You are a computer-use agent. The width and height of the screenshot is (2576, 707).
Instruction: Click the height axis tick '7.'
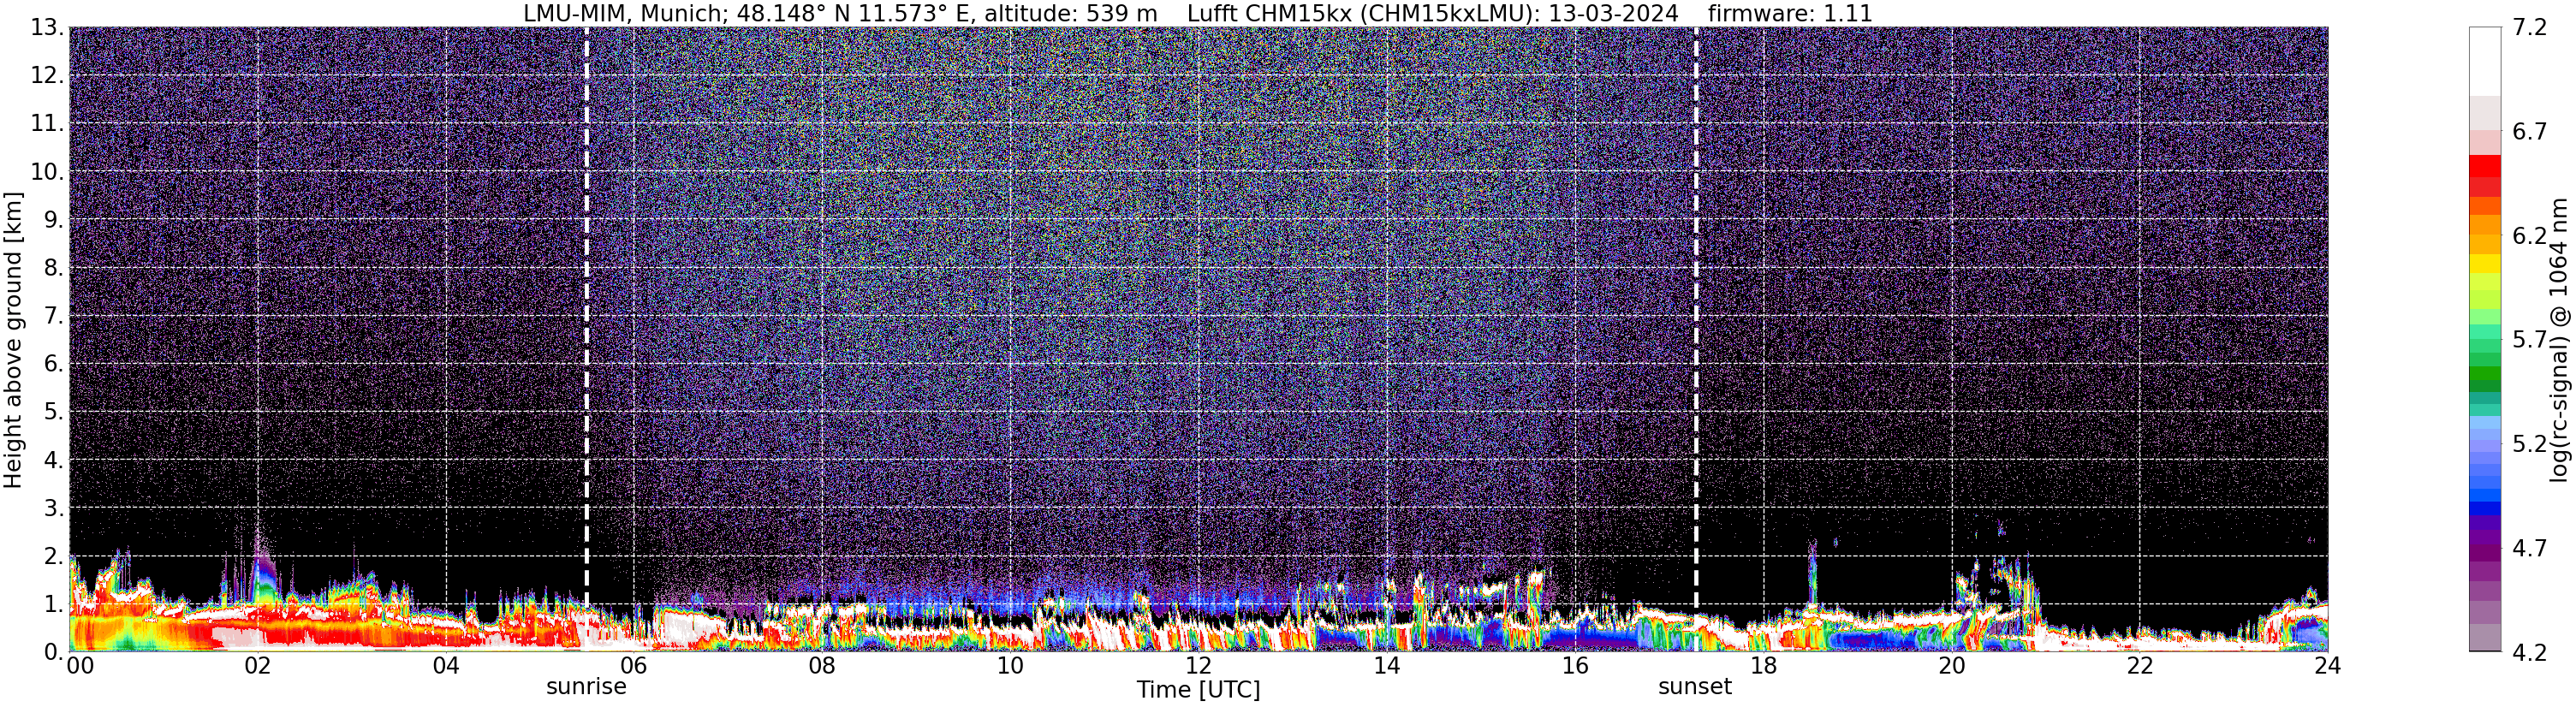(54, 316)
